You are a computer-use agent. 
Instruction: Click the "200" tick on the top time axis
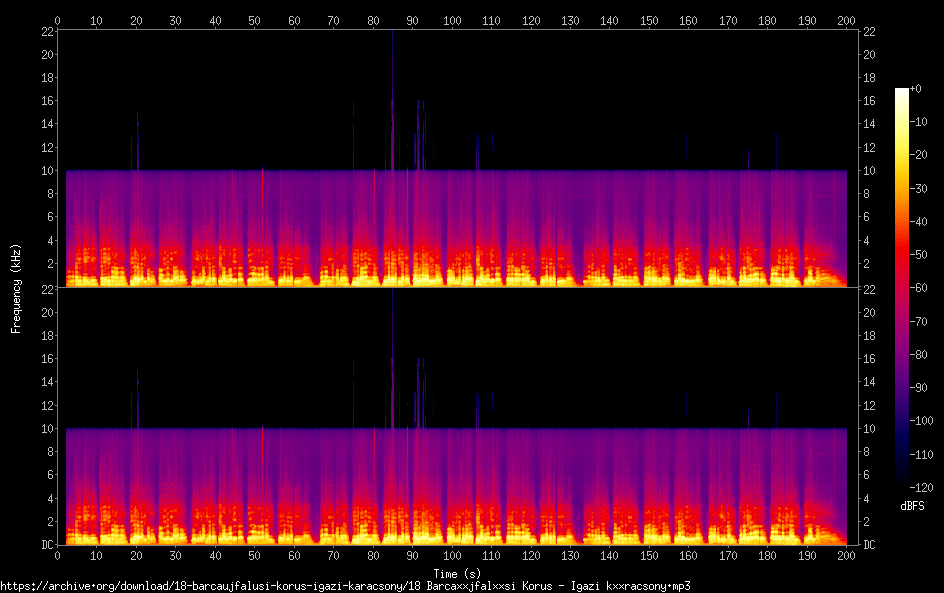pos(846,20)
